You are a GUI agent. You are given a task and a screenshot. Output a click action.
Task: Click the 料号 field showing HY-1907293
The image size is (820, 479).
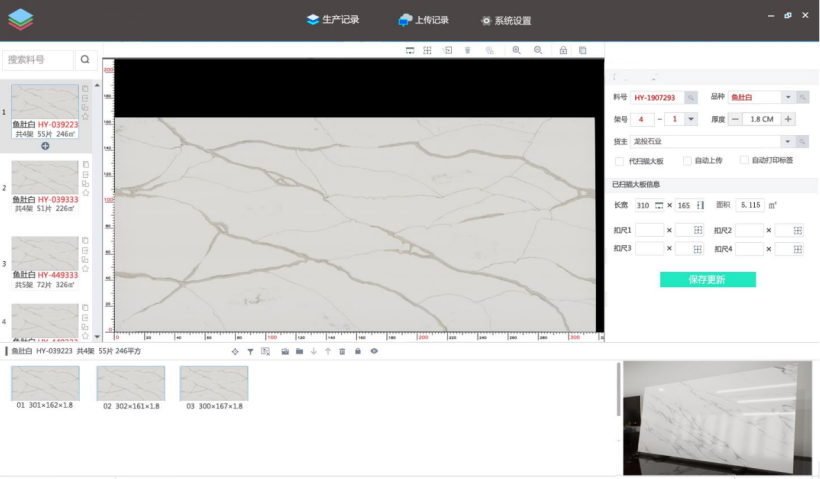click(657, 98)
